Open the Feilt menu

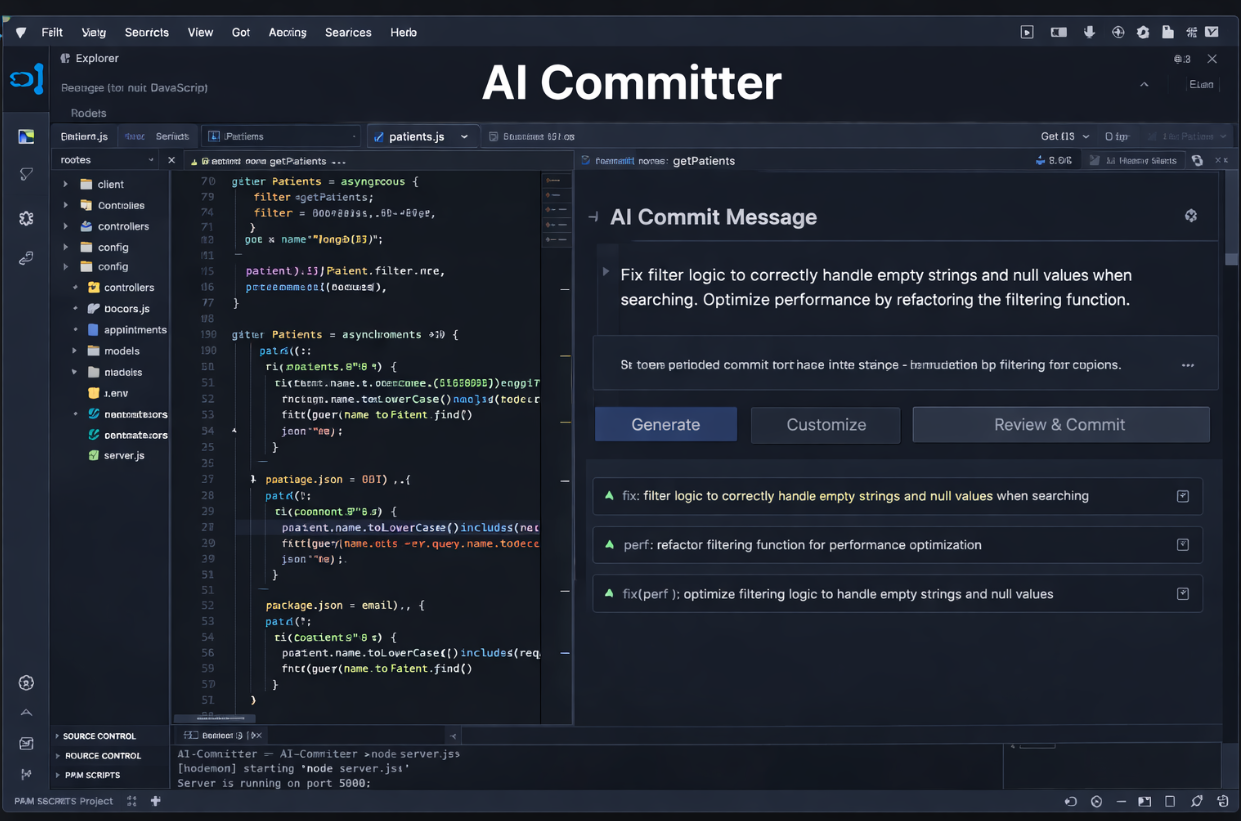[52, 32]
